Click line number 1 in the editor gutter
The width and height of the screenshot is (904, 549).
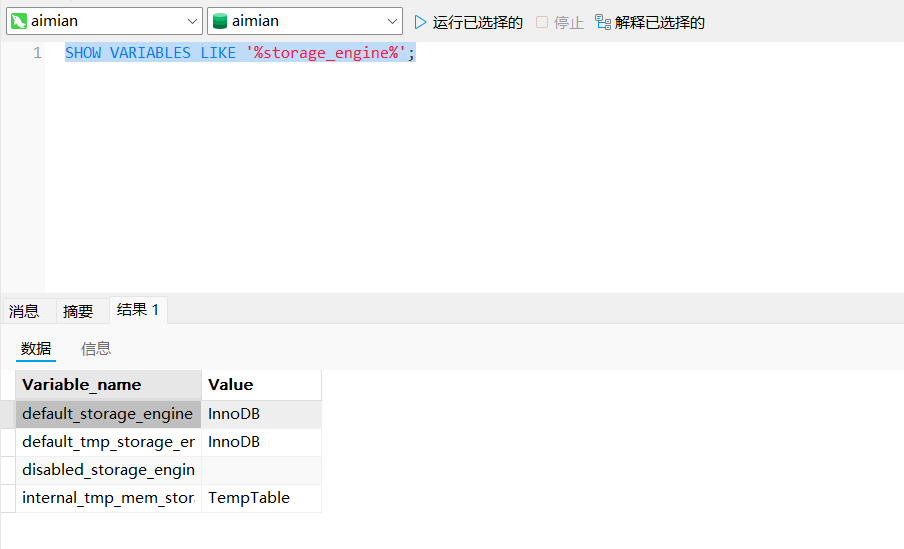click(x=37, y=53)
